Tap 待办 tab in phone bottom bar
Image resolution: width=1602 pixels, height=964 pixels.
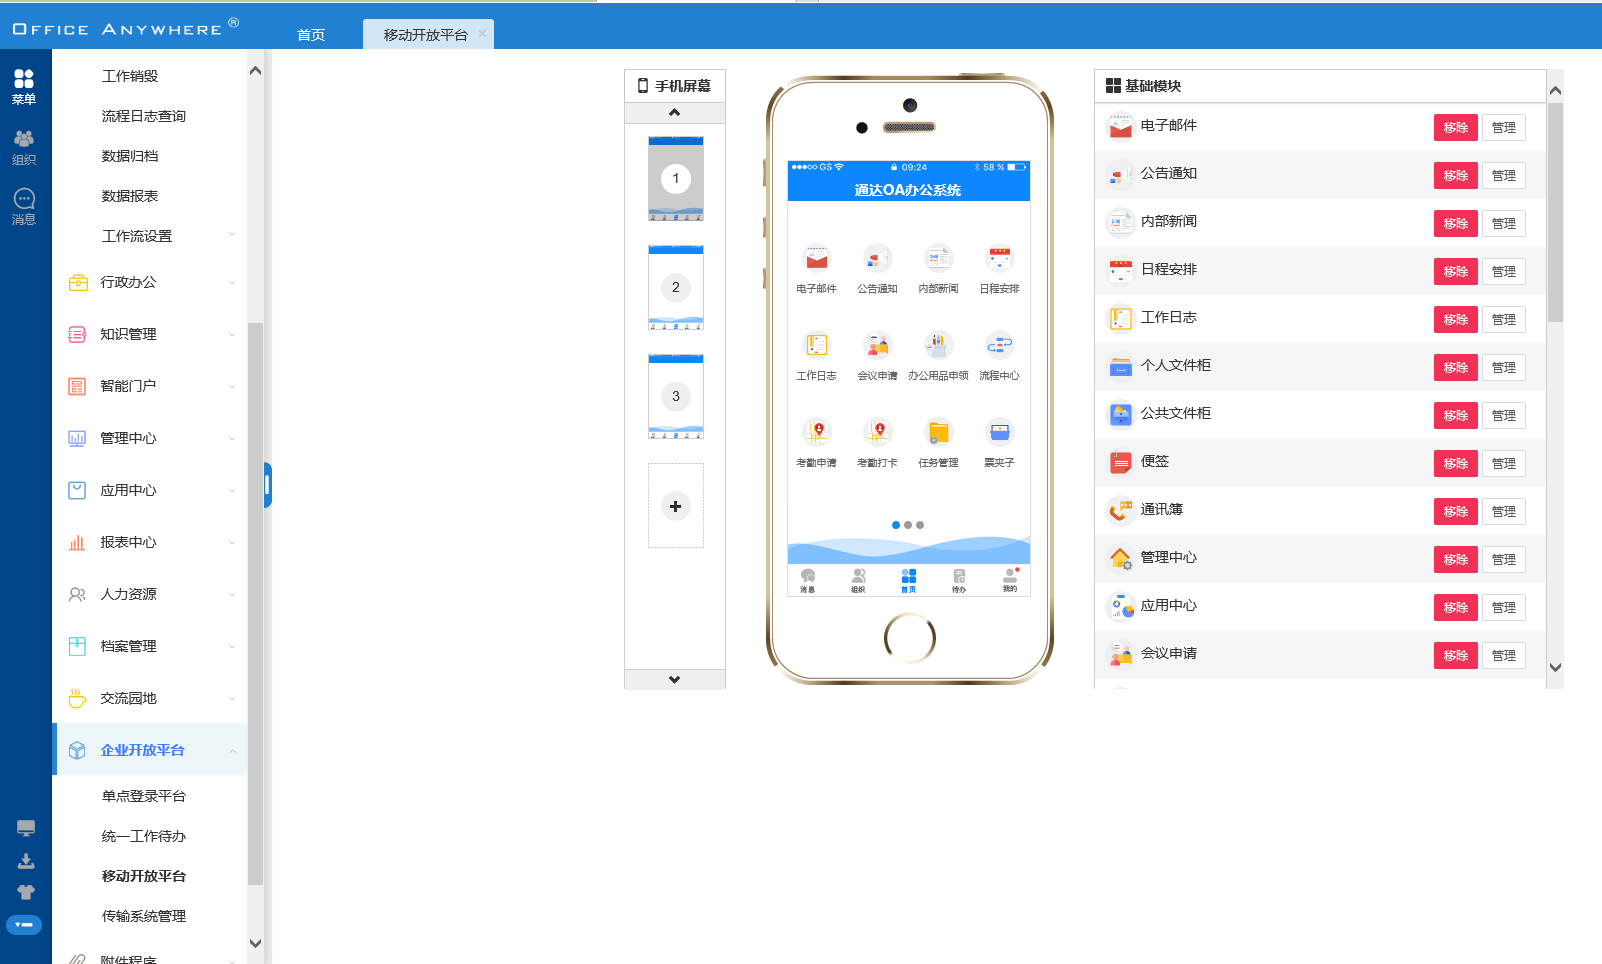pyautogui.click(x=959, y=581)
